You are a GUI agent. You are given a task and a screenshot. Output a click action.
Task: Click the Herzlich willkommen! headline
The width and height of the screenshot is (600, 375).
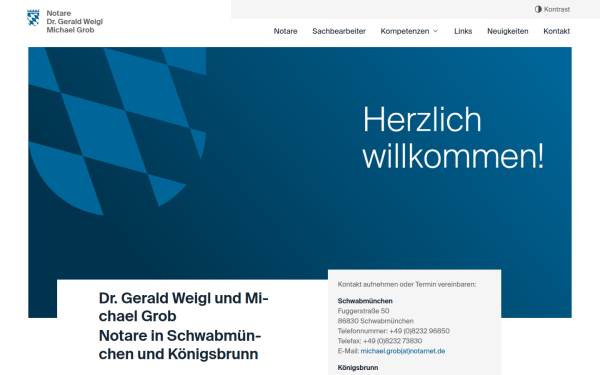pyautogui.click(x=453, y=137)
